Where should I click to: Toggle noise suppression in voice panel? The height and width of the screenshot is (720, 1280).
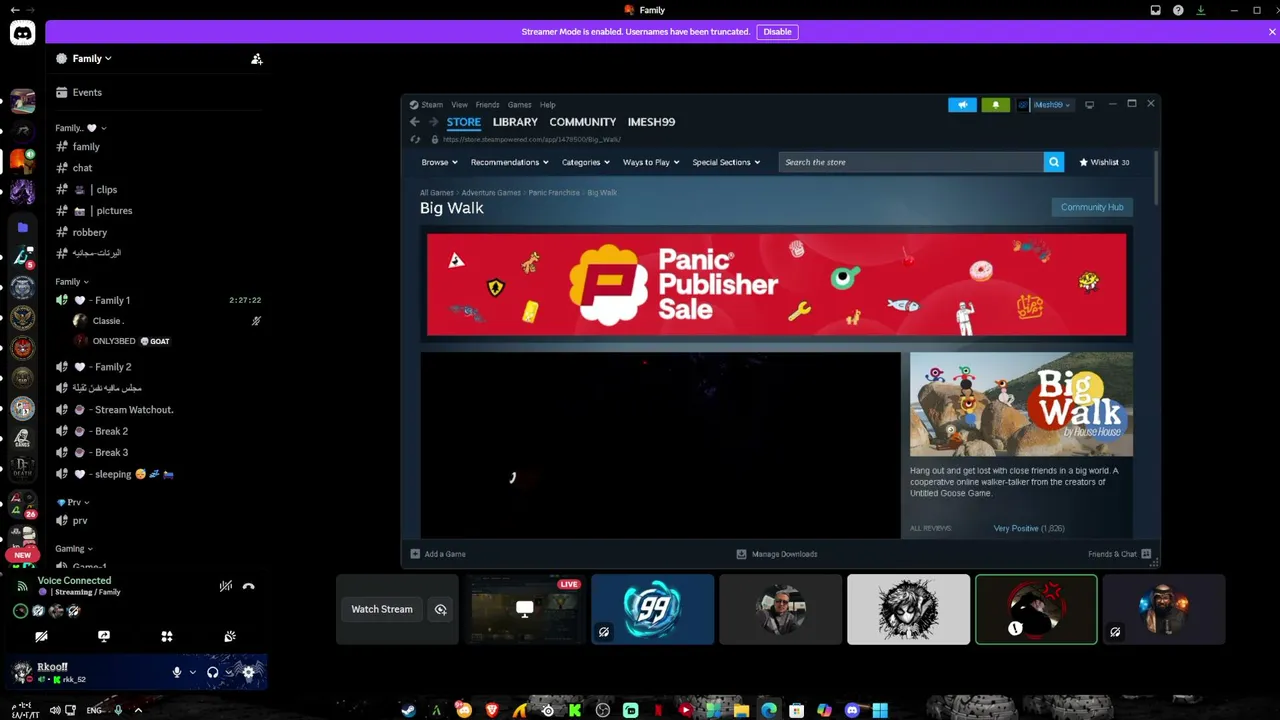[226, 586]
